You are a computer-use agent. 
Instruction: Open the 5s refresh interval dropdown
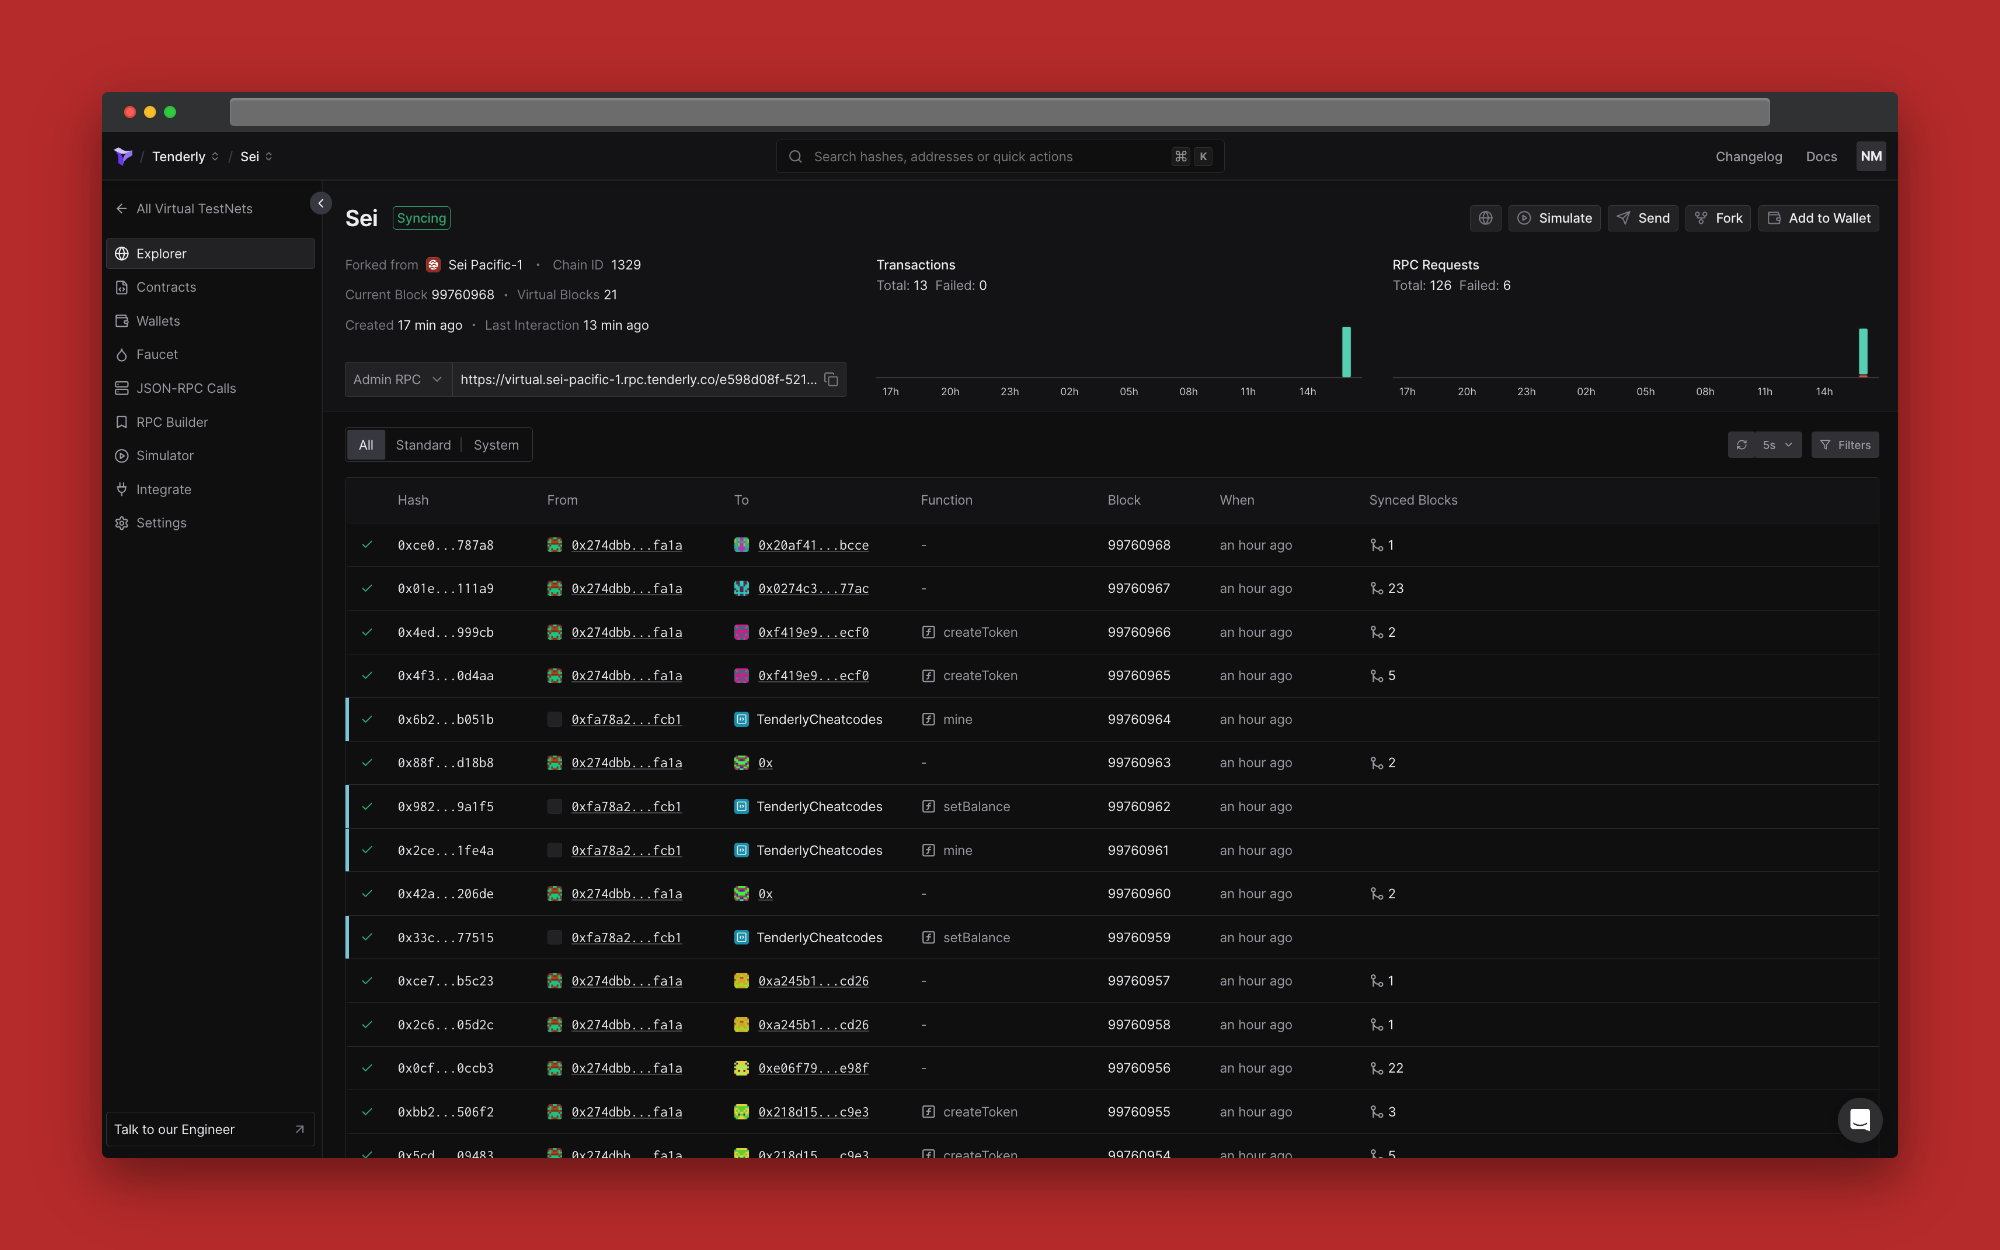tap(1778, 445)
